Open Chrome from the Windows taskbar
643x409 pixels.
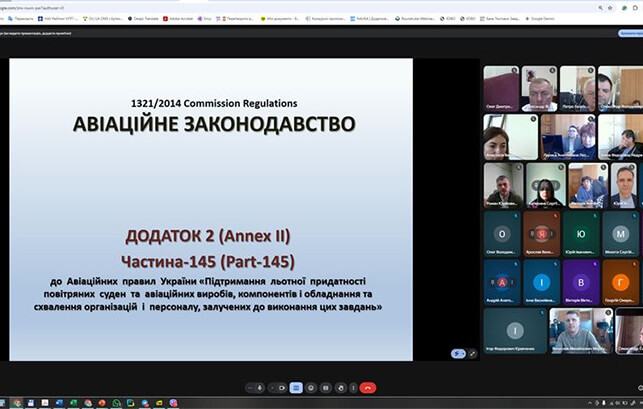click(x=16, y=403)
